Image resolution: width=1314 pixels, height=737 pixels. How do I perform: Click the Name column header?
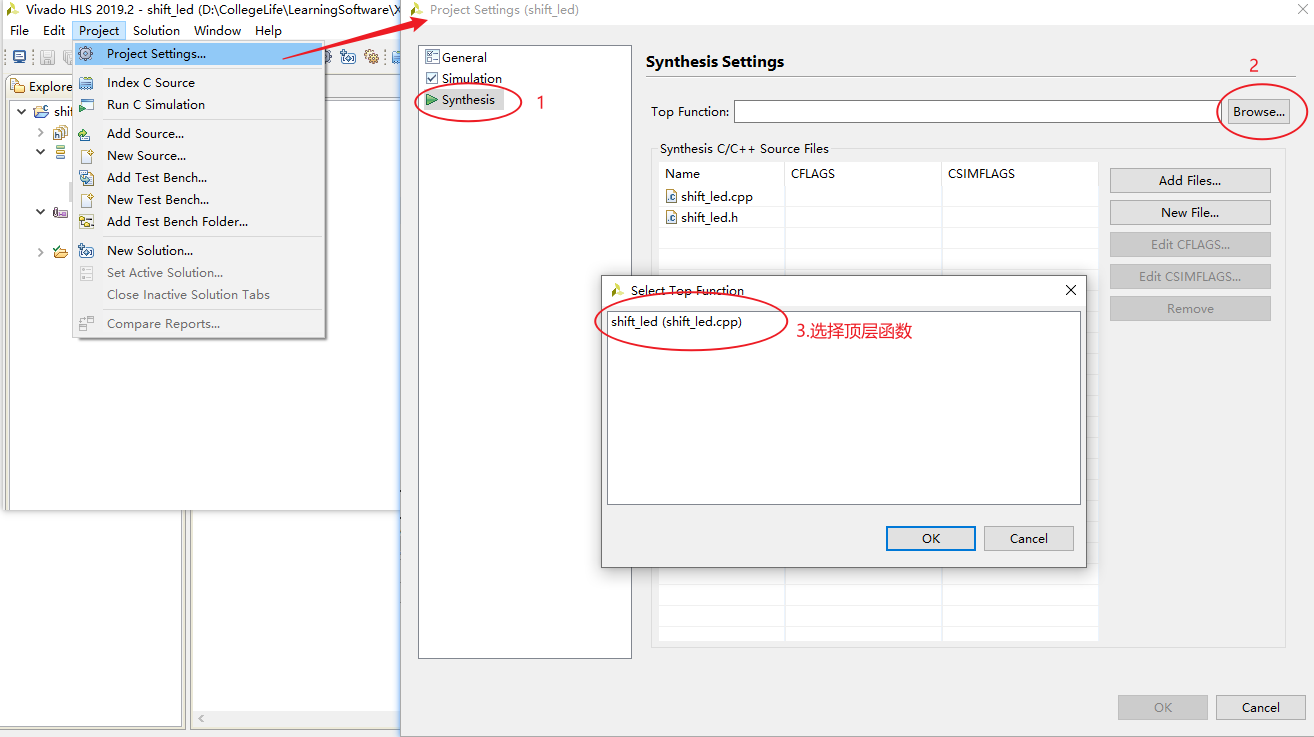coord(722,174)
